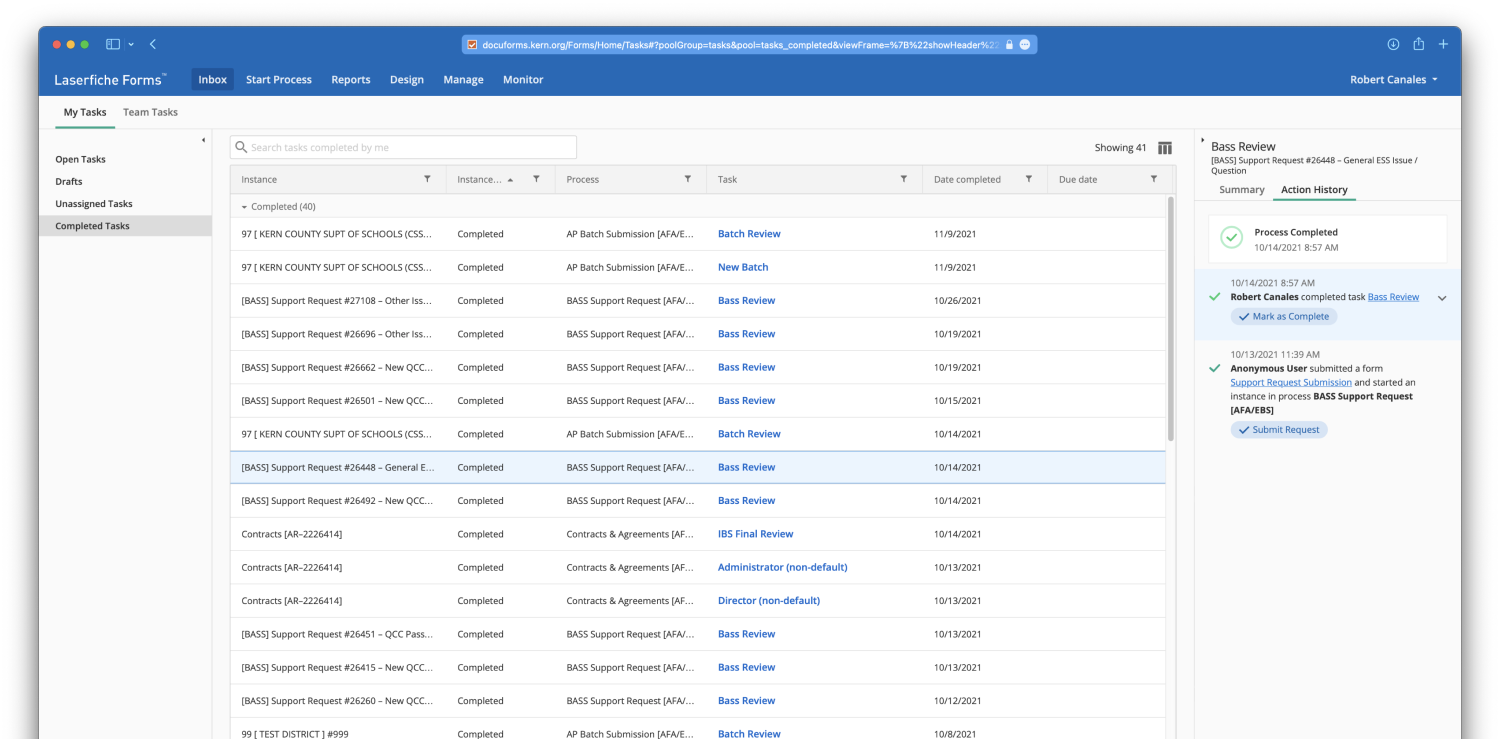
Task: Select the 99 [ TEST DISTRICT ] #999 row
Action: tap(698, 730)
